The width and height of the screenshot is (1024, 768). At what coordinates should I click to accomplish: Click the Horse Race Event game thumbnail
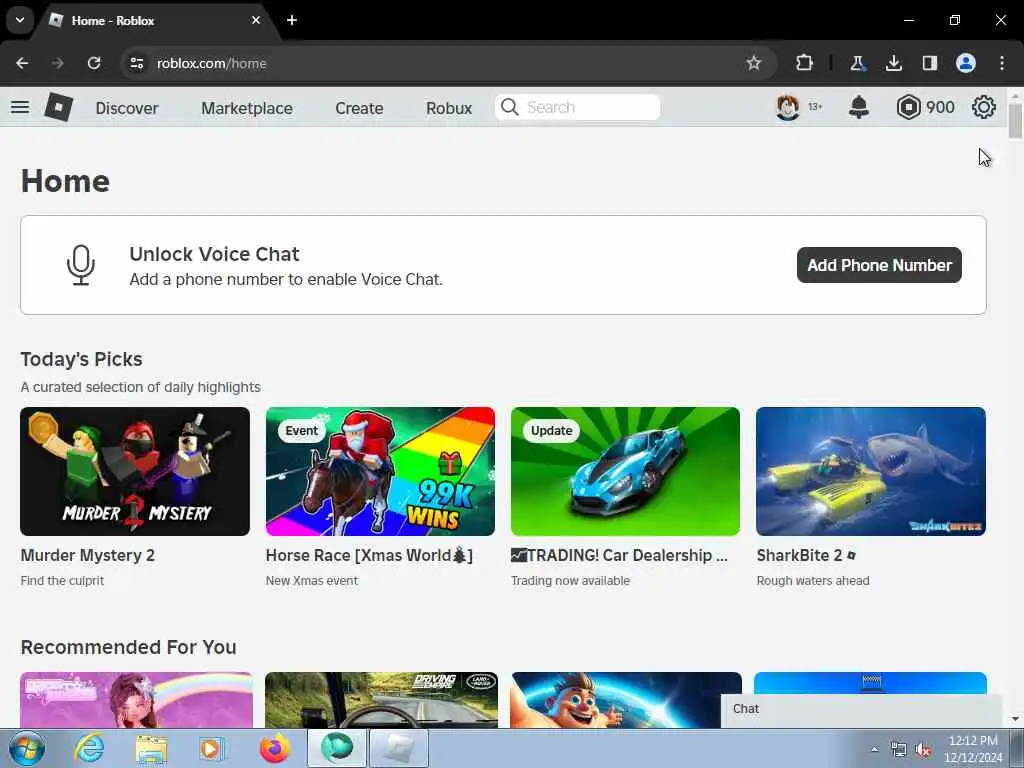(380, 472)
